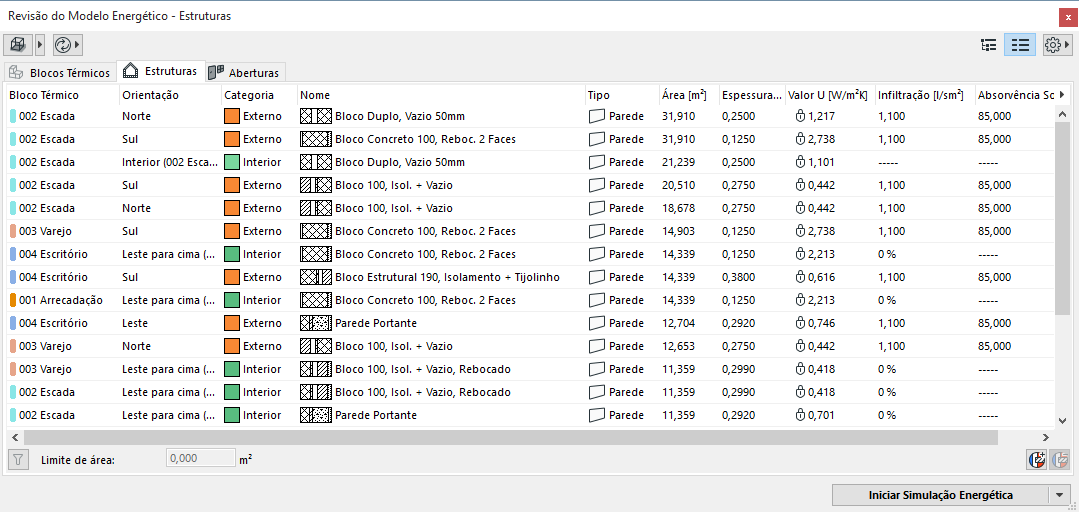The image size is (1079, 512).
Task: Click the area limit filter icon
Action: pos(18,460)
